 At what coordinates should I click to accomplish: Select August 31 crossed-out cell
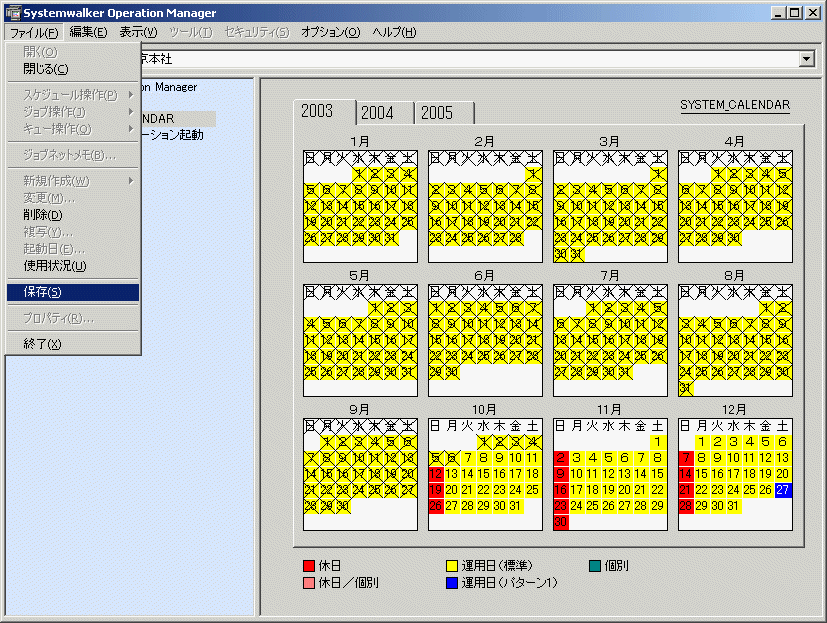tap(686, 389)
